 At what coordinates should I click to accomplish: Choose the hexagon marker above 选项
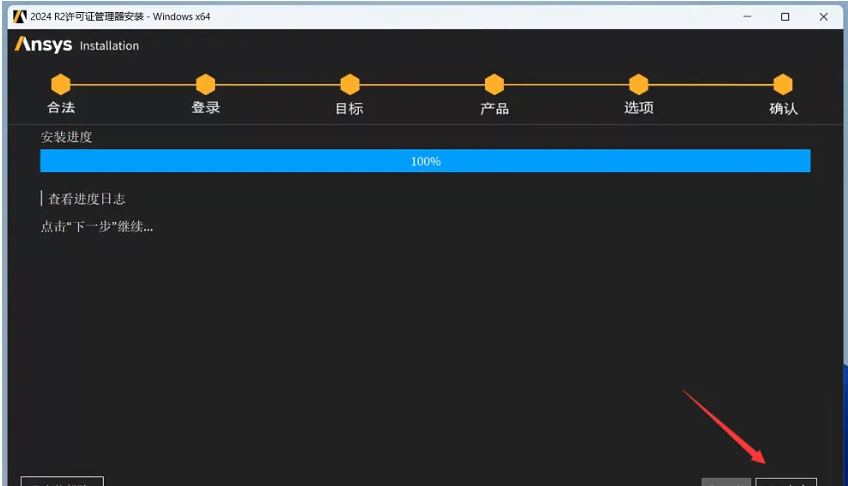(x=638, y=84)
